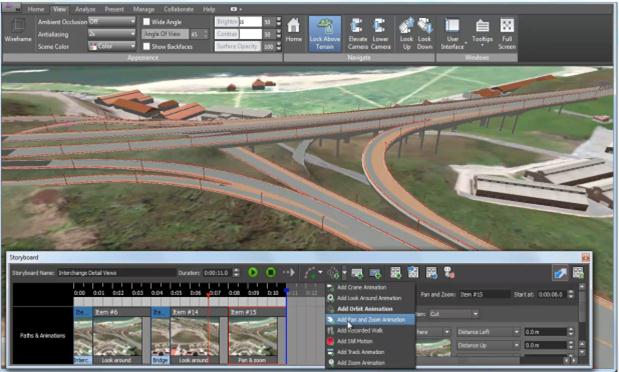Click the Home navigation icon in the Navigate group
This screenshot has width=619, height=372.
click(293, 30)
